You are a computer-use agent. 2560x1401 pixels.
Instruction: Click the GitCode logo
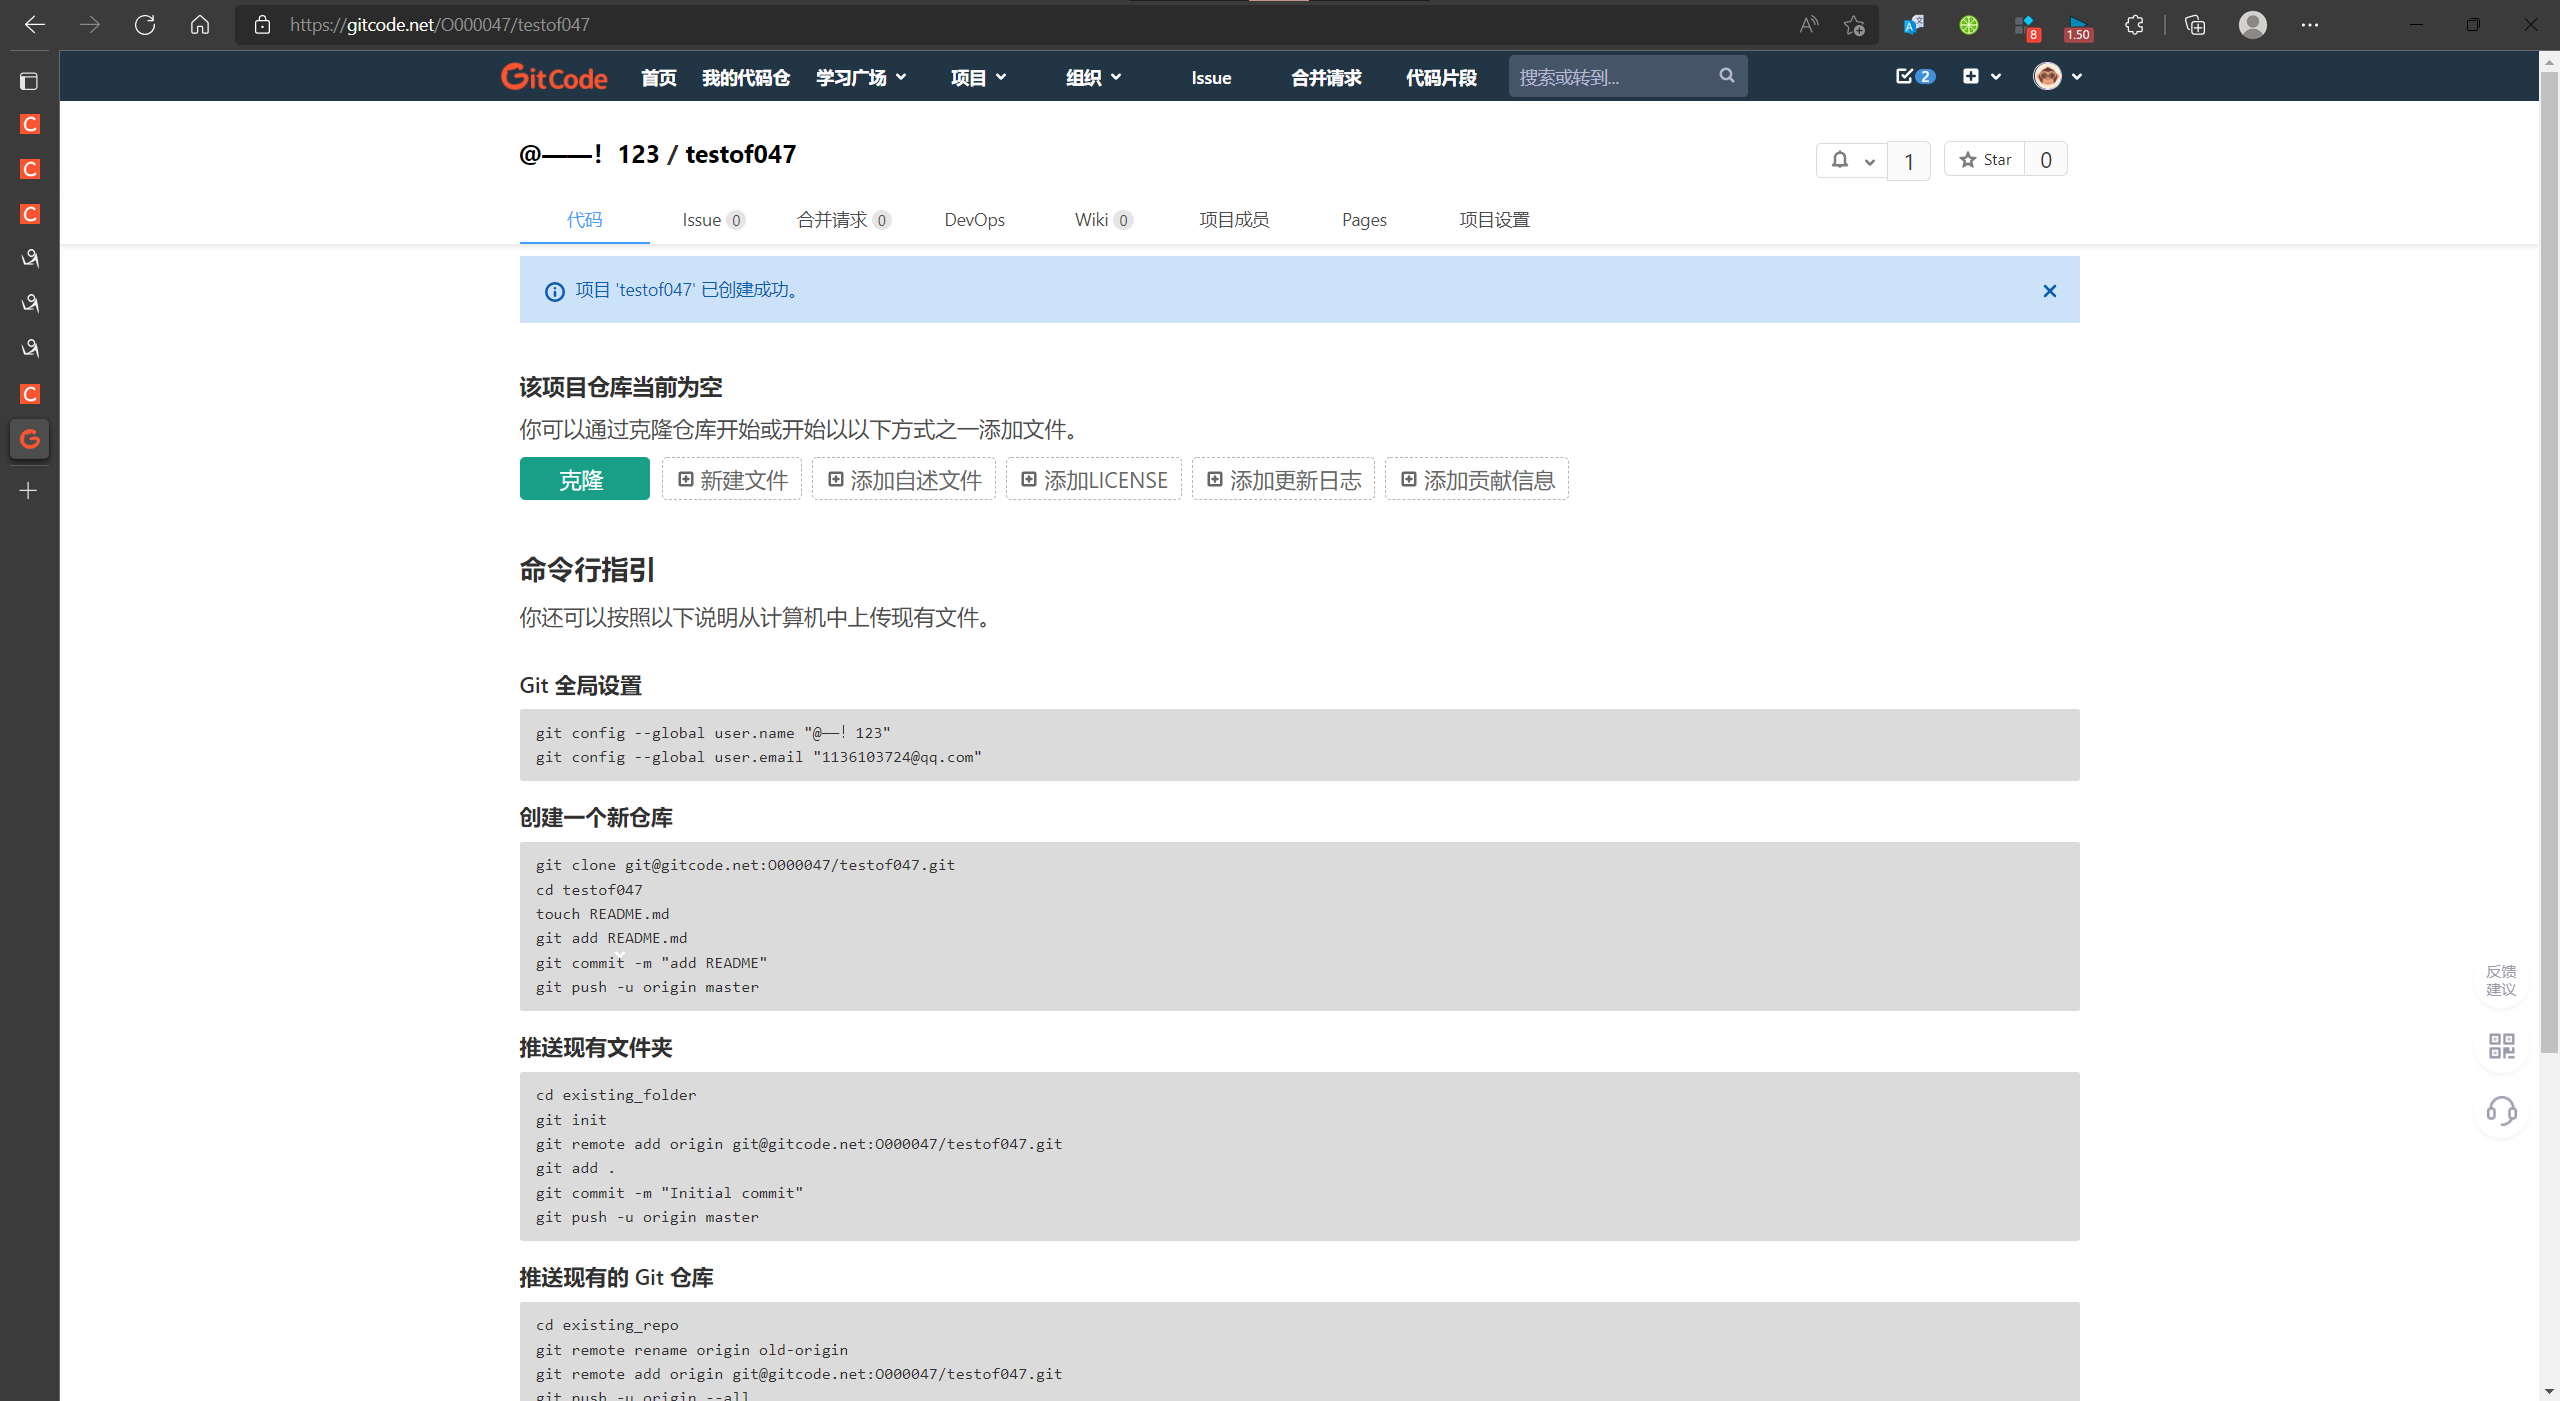coord(553,77)
